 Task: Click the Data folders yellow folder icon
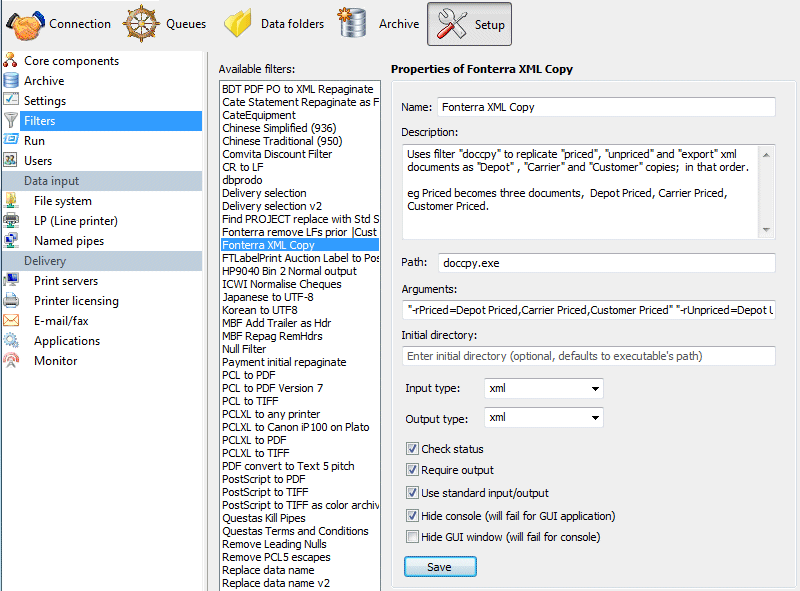[x=238, y=23]
